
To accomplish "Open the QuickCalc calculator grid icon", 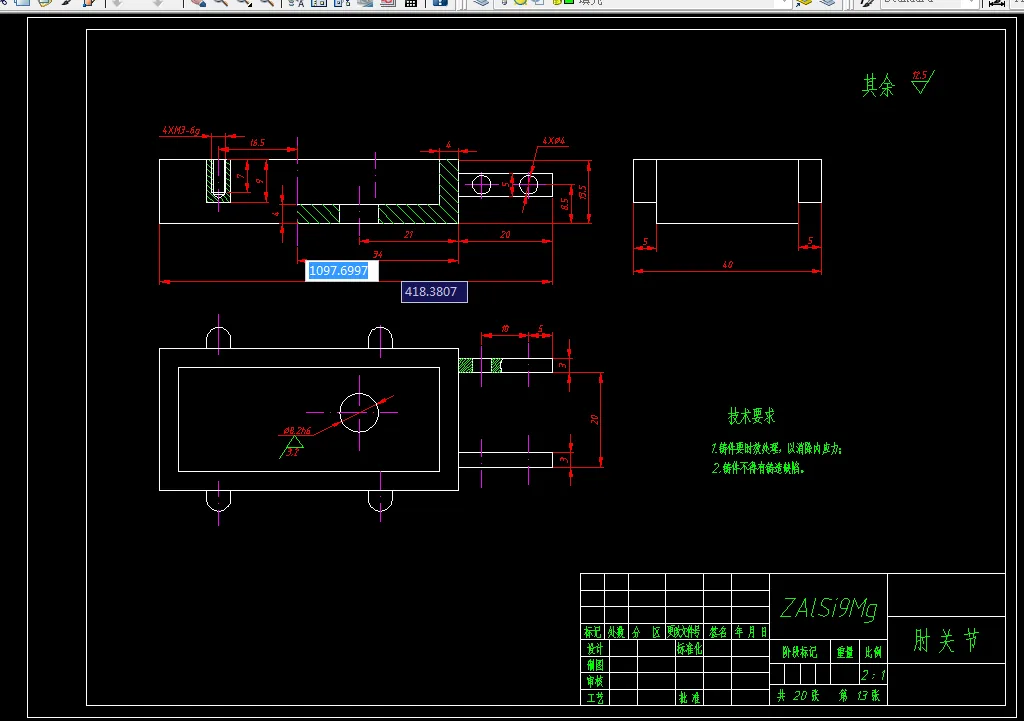I will coord(411,3).
